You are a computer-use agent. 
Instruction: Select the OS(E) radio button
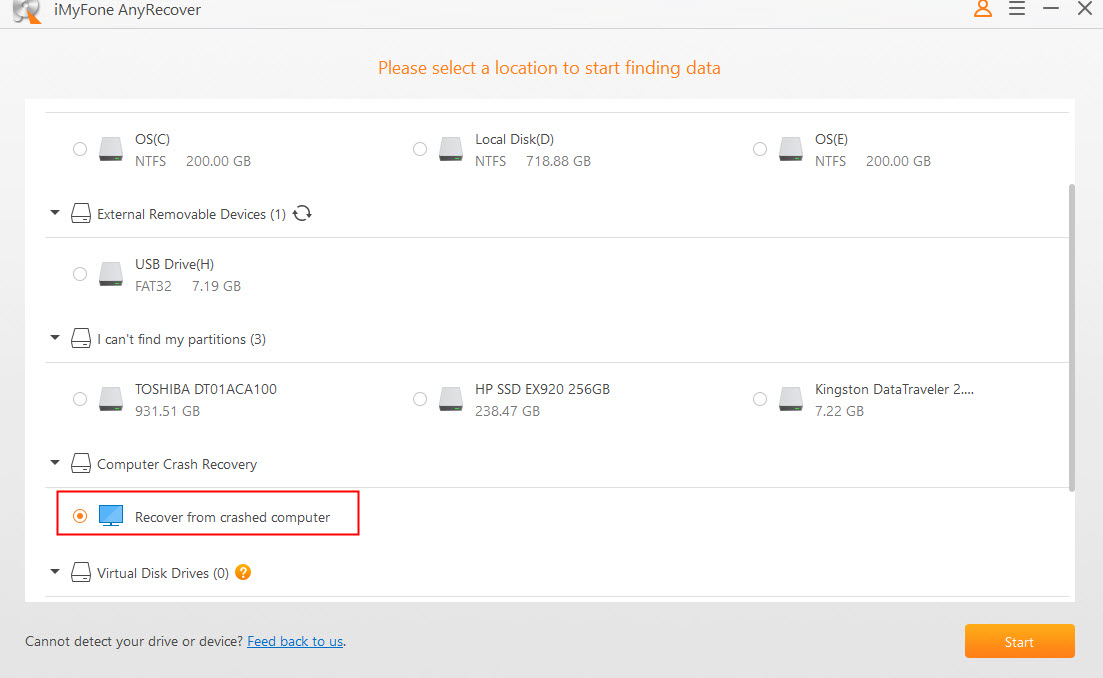(760, 149)
